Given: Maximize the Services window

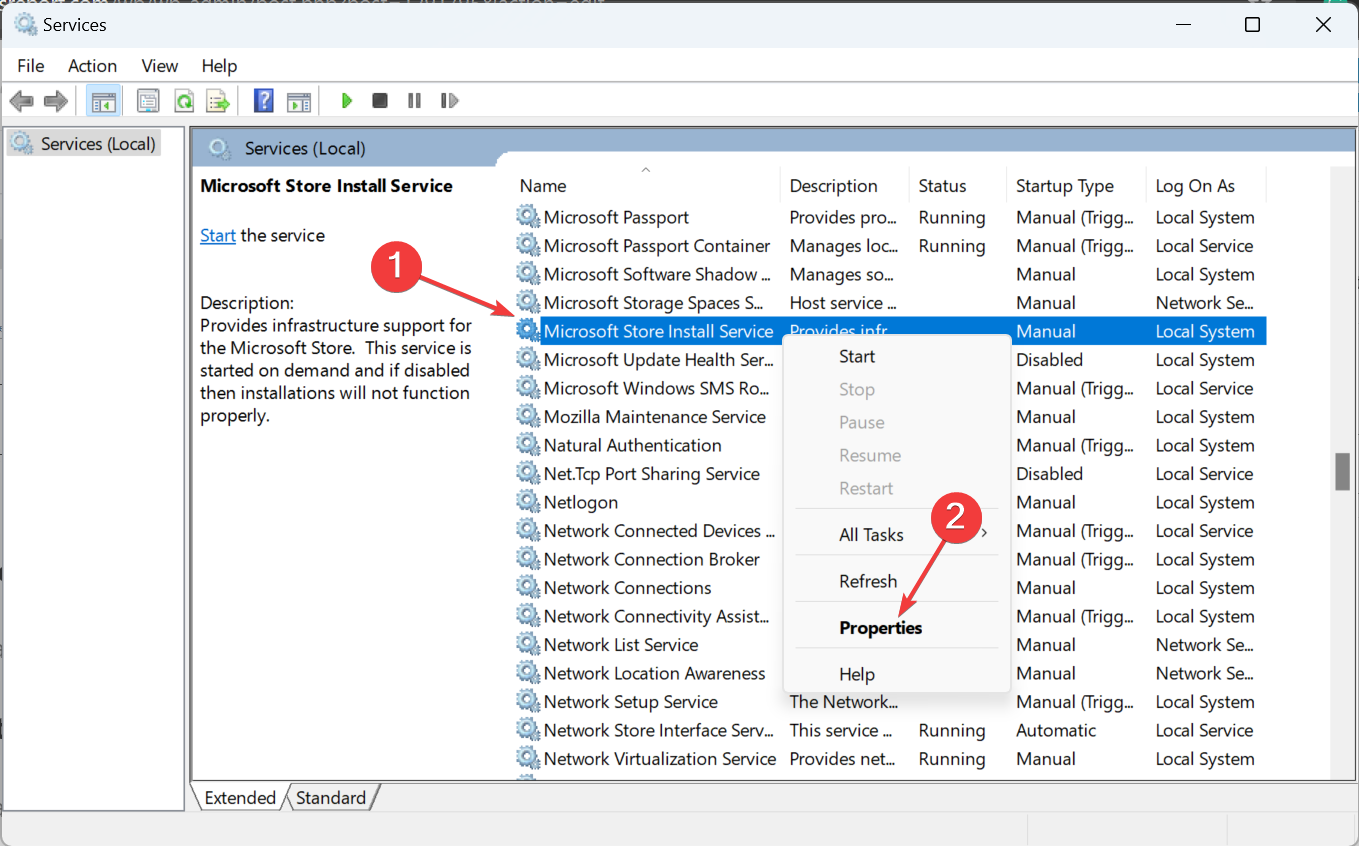Looking at the screenshot, I should pos(1252,25).
